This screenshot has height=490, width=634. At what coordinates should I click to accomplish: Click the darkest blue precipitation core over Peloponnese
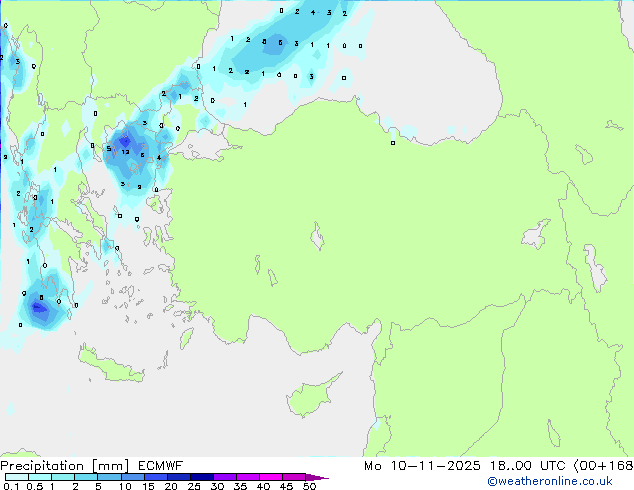click(x=39, y=308)
